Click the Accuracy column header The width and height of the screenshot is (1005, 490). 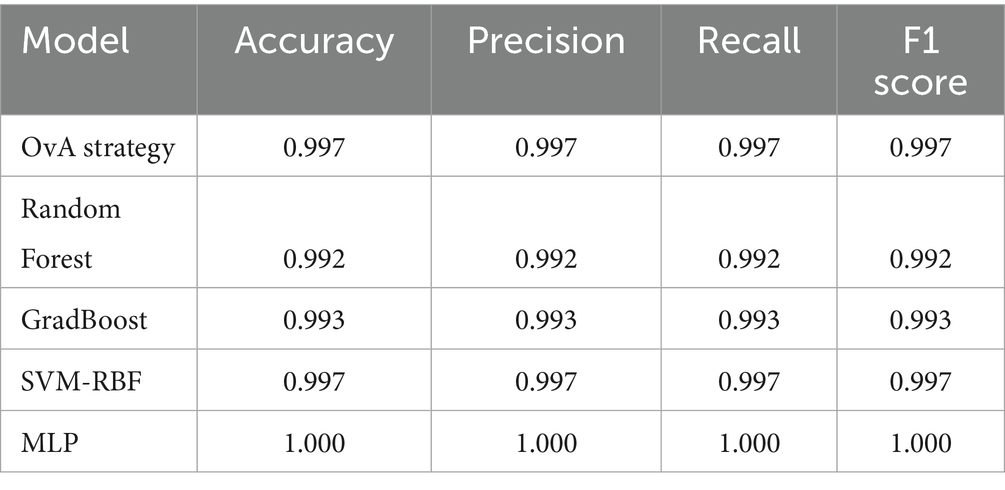[x=314, y=41]
